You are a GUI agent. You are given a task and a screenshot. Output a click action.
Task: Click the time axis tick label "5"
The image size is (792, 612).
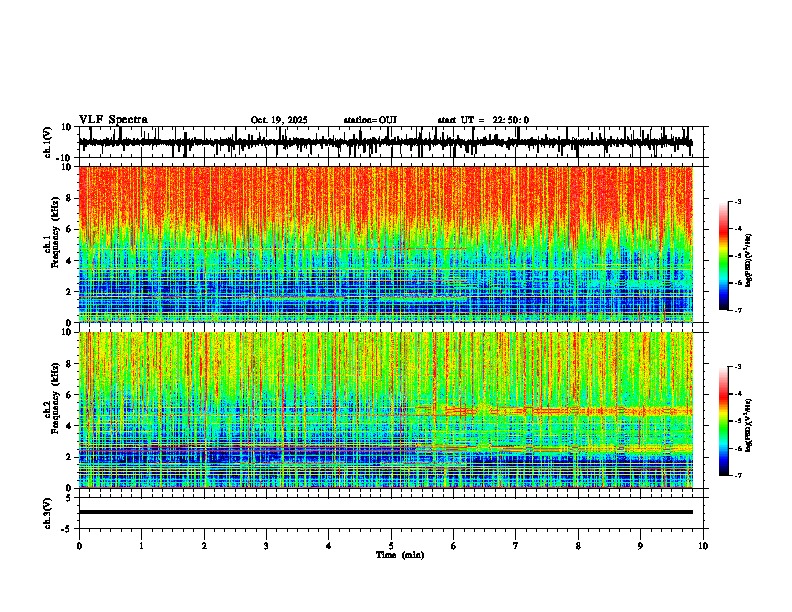[391, 546]
